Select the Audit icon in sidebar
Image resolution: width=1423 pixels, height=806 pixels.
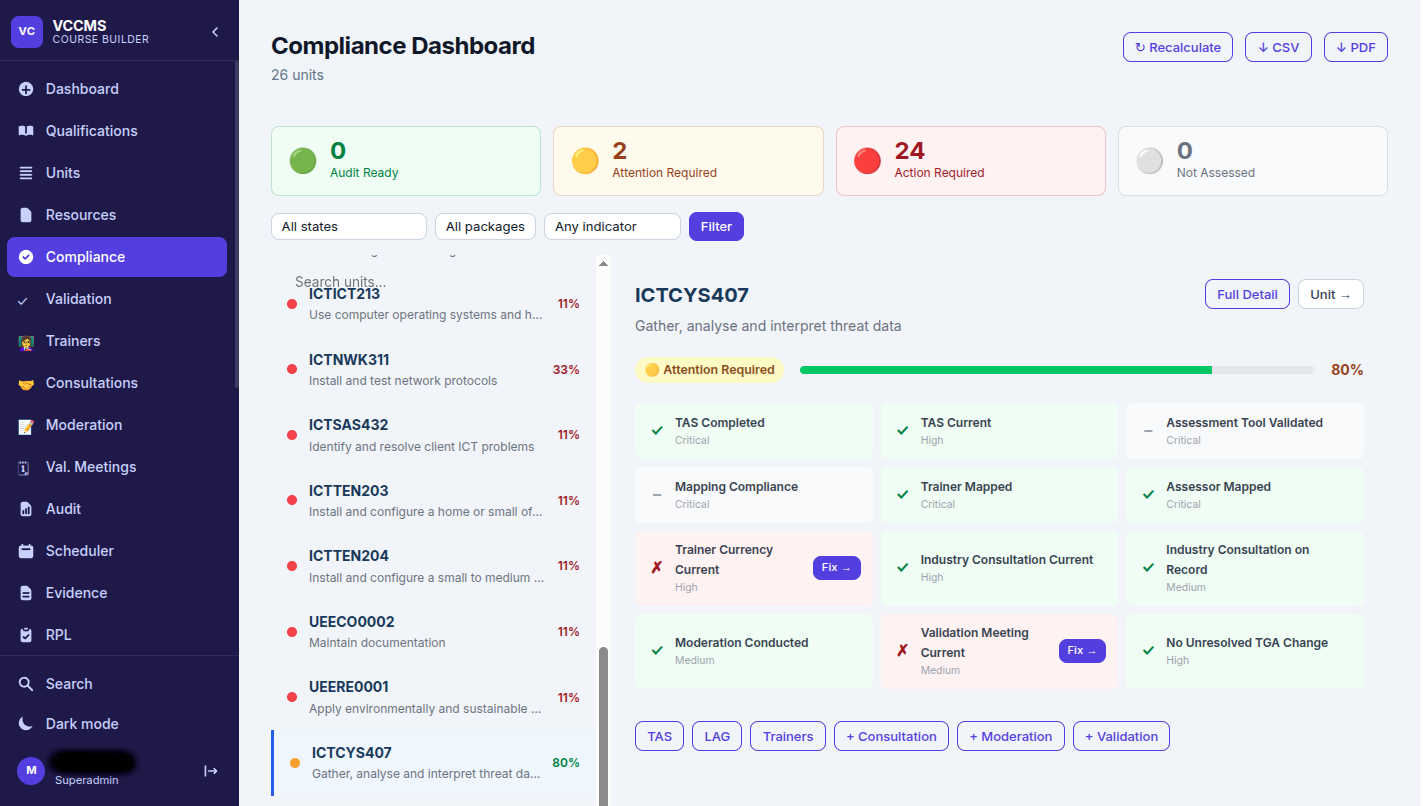(26, 509)
